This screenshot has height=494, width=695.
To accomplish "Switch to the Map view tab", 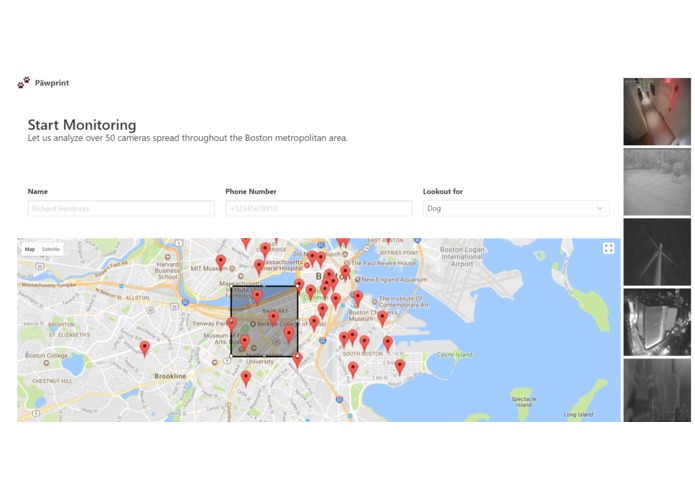I will 30,249.
